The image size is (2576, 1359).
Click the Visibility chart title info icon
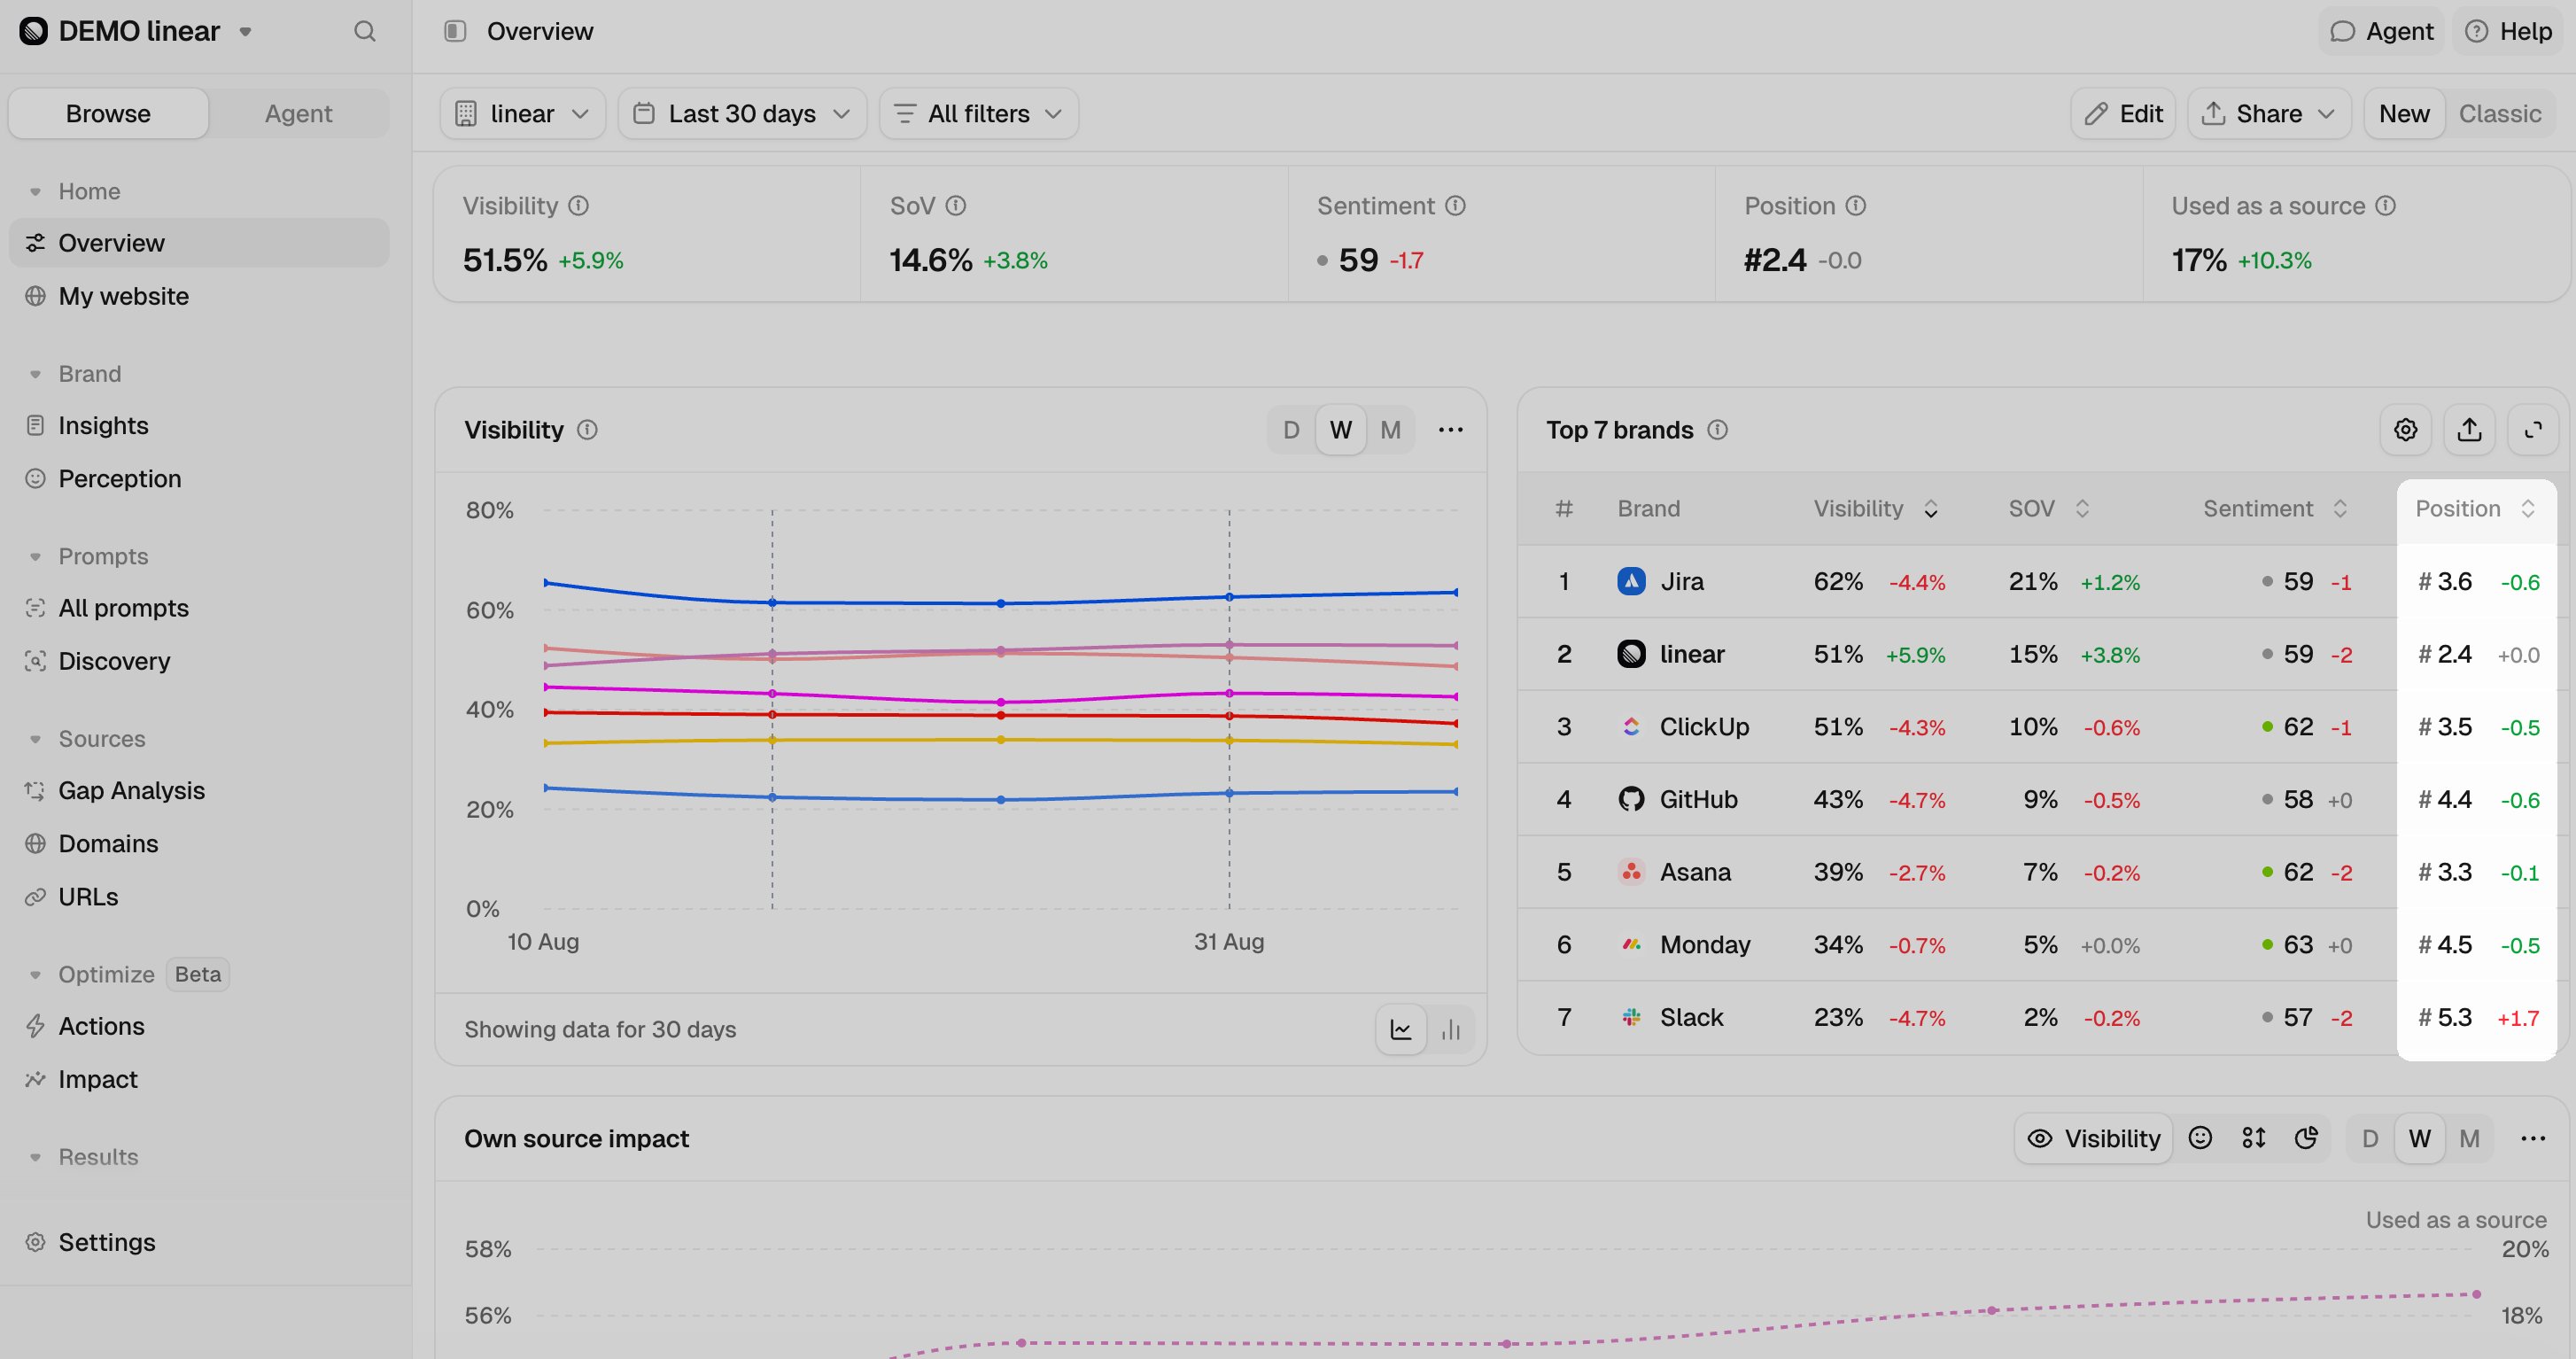point(588,429)
